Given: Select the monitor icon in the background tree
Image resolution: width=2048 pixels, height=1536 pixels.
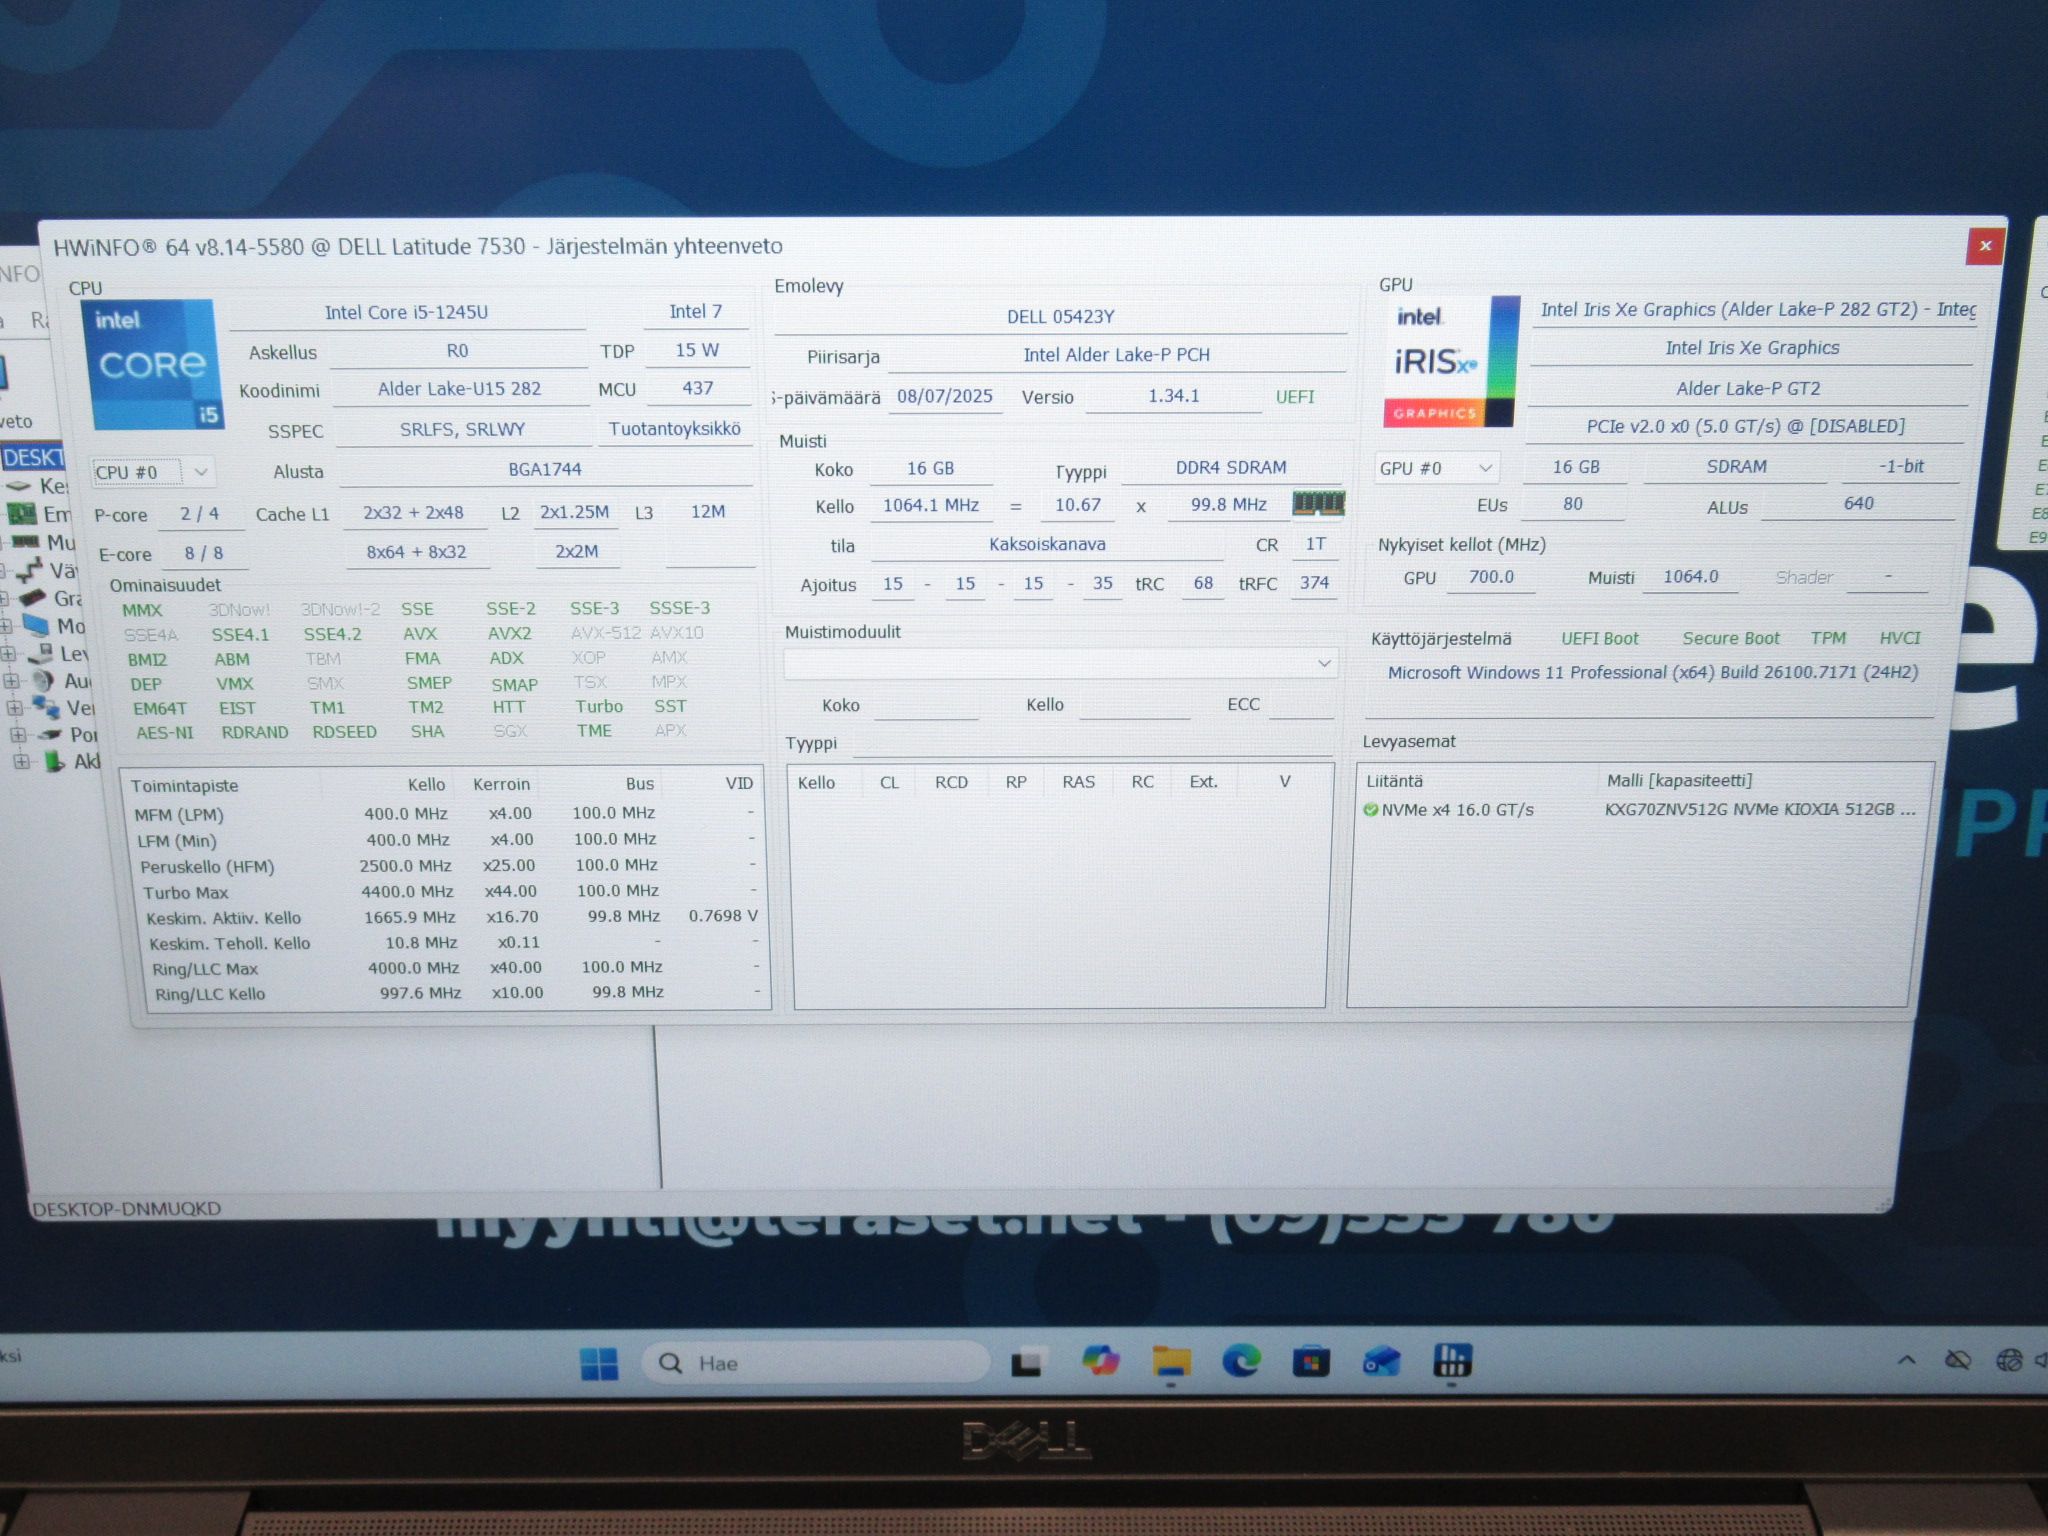Looking at the screenshot, I should (x=36, y=626).
